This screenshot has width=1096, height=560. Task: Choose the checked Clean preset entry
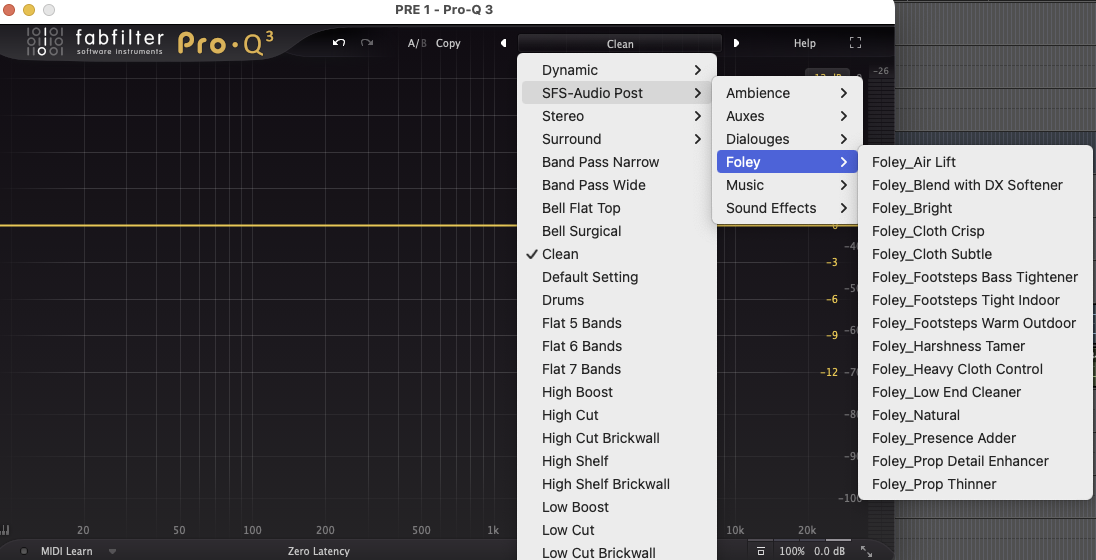point(560,254)
